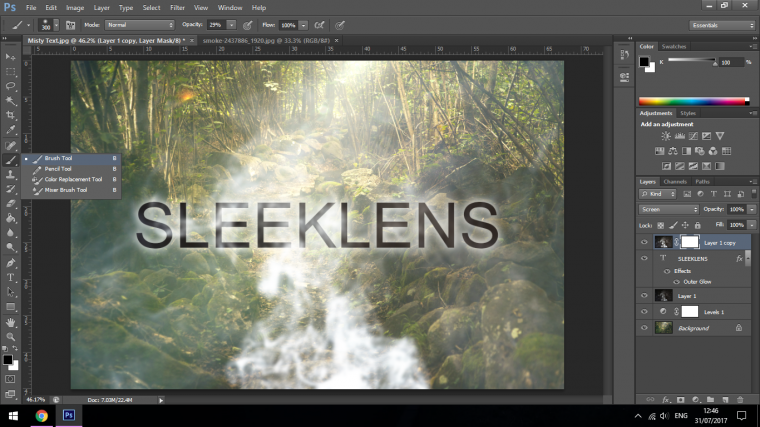Click the zoom percentage field in status bar
760x427 pixels.
(35, 400)
